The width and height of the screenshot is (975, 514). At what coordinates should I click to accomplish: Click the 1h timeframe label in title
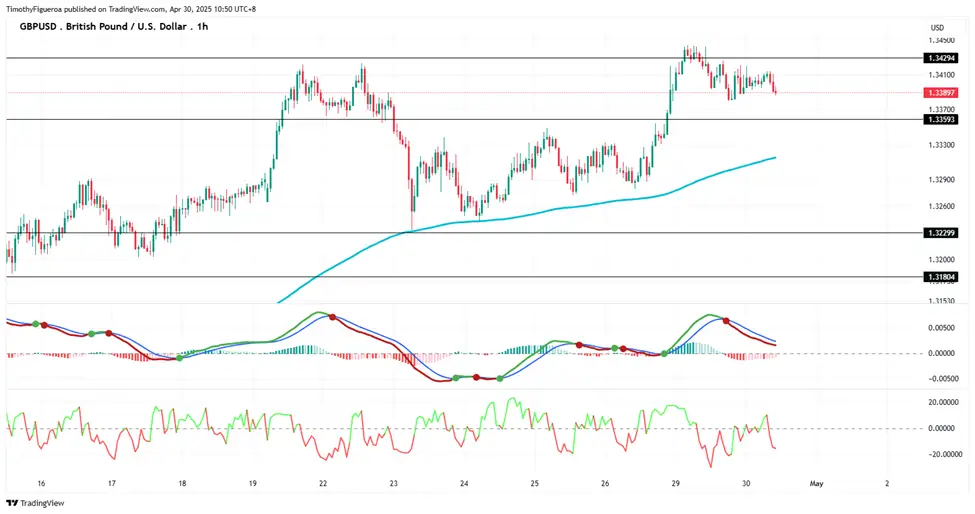[203, 27]
